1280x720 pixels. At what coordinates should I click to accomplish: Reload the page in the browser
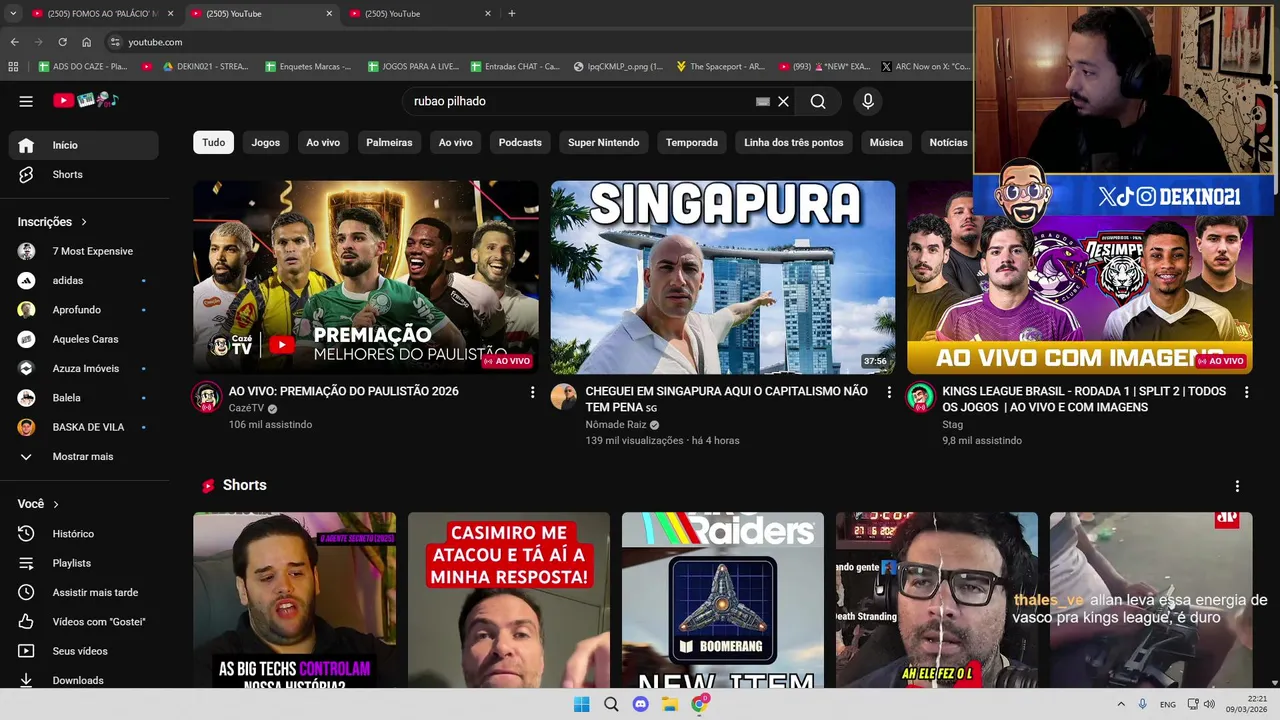tap(62, 42)
